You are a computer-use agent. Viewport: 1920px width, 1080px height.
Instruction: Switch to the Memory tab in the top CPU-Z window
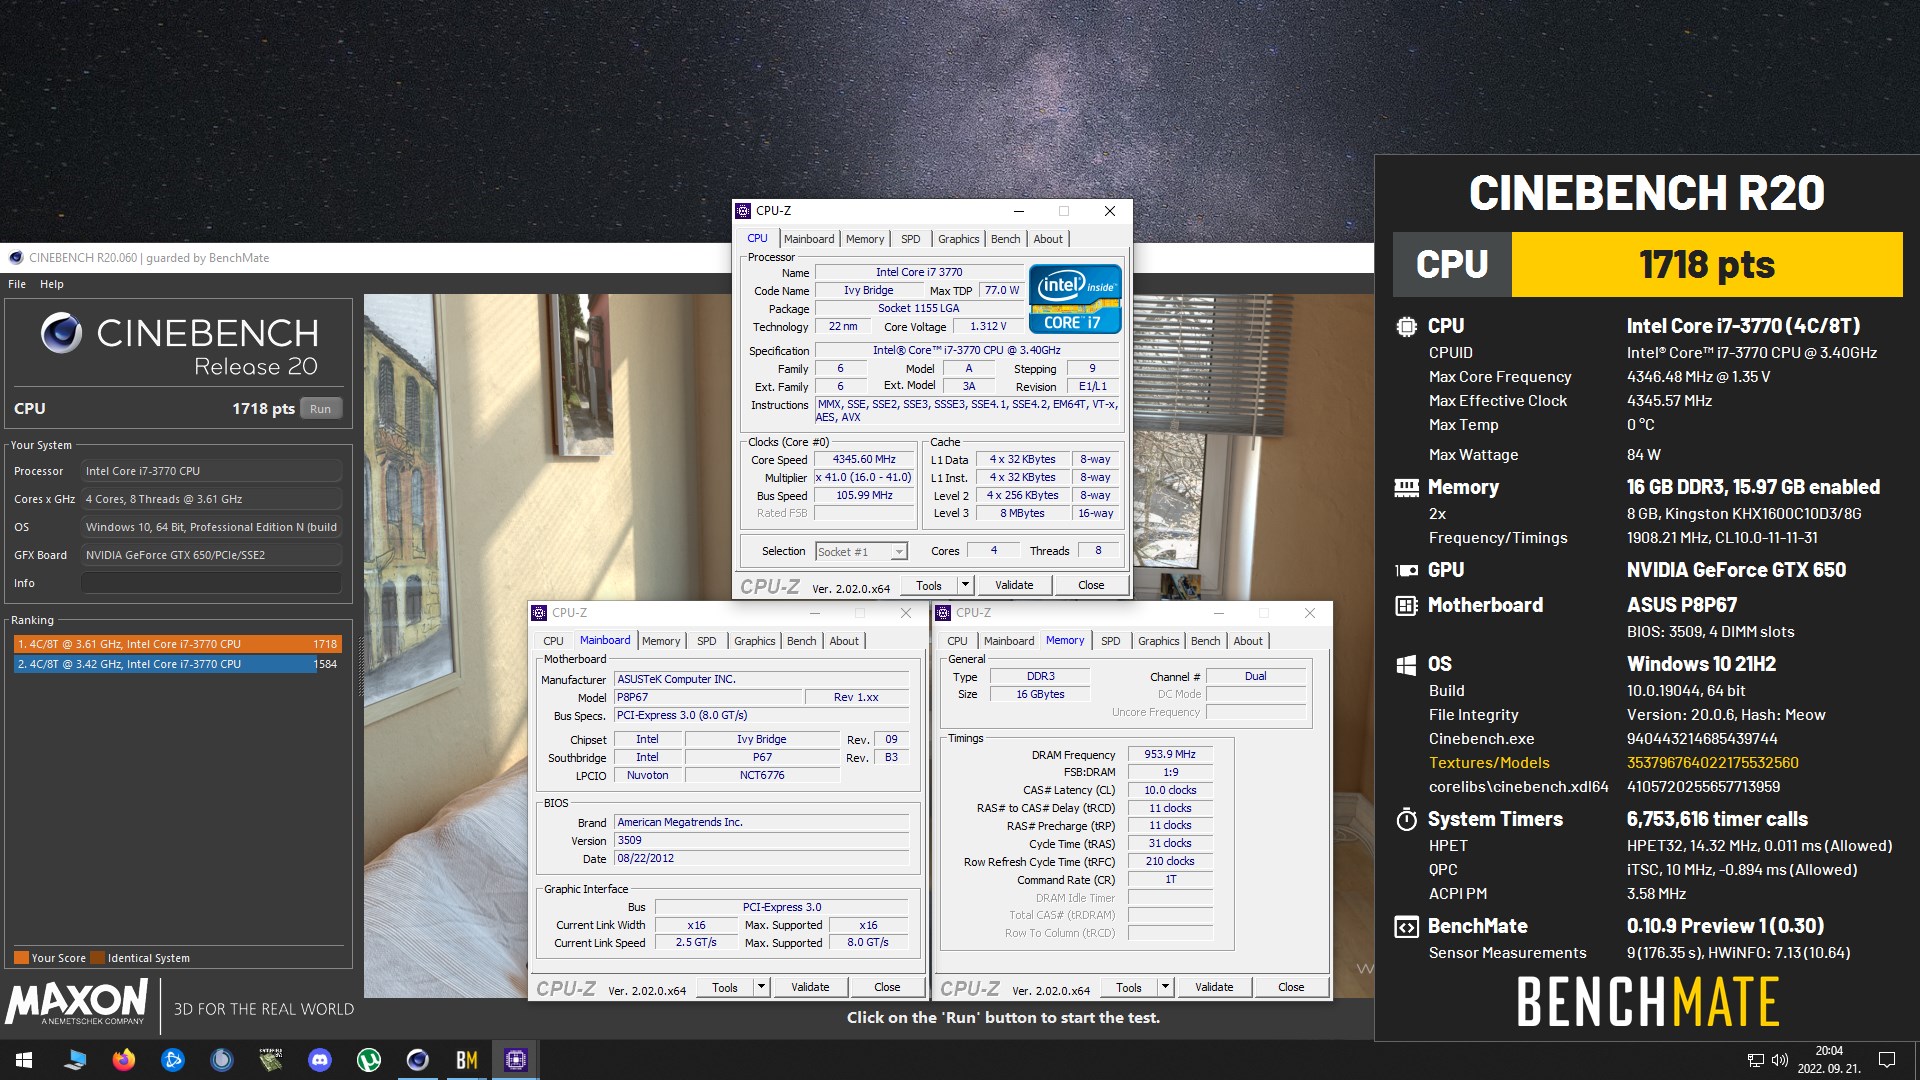point(865,239)
